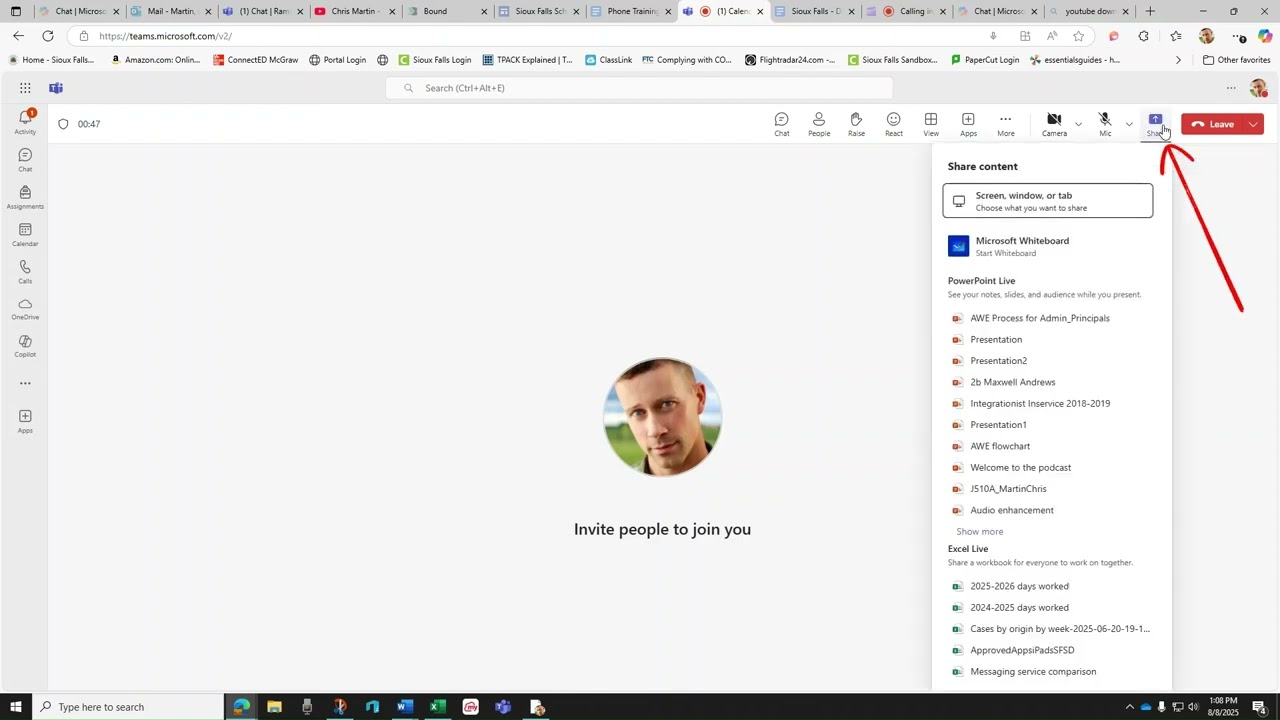Expand more bookmarks chevron
Screen dimensions: 1280x720
click(x=1178, y=60)
